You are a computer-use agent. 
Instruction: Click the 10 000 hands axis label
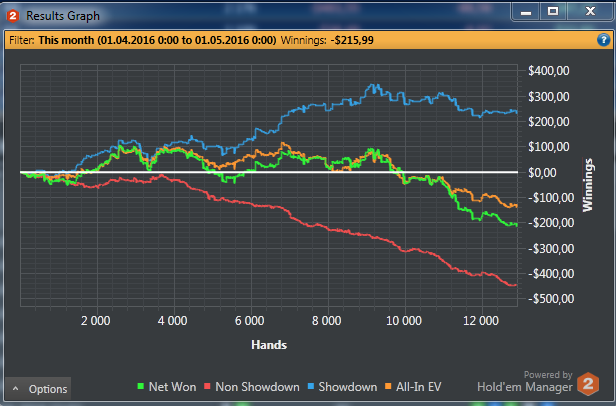click(403, 321)
